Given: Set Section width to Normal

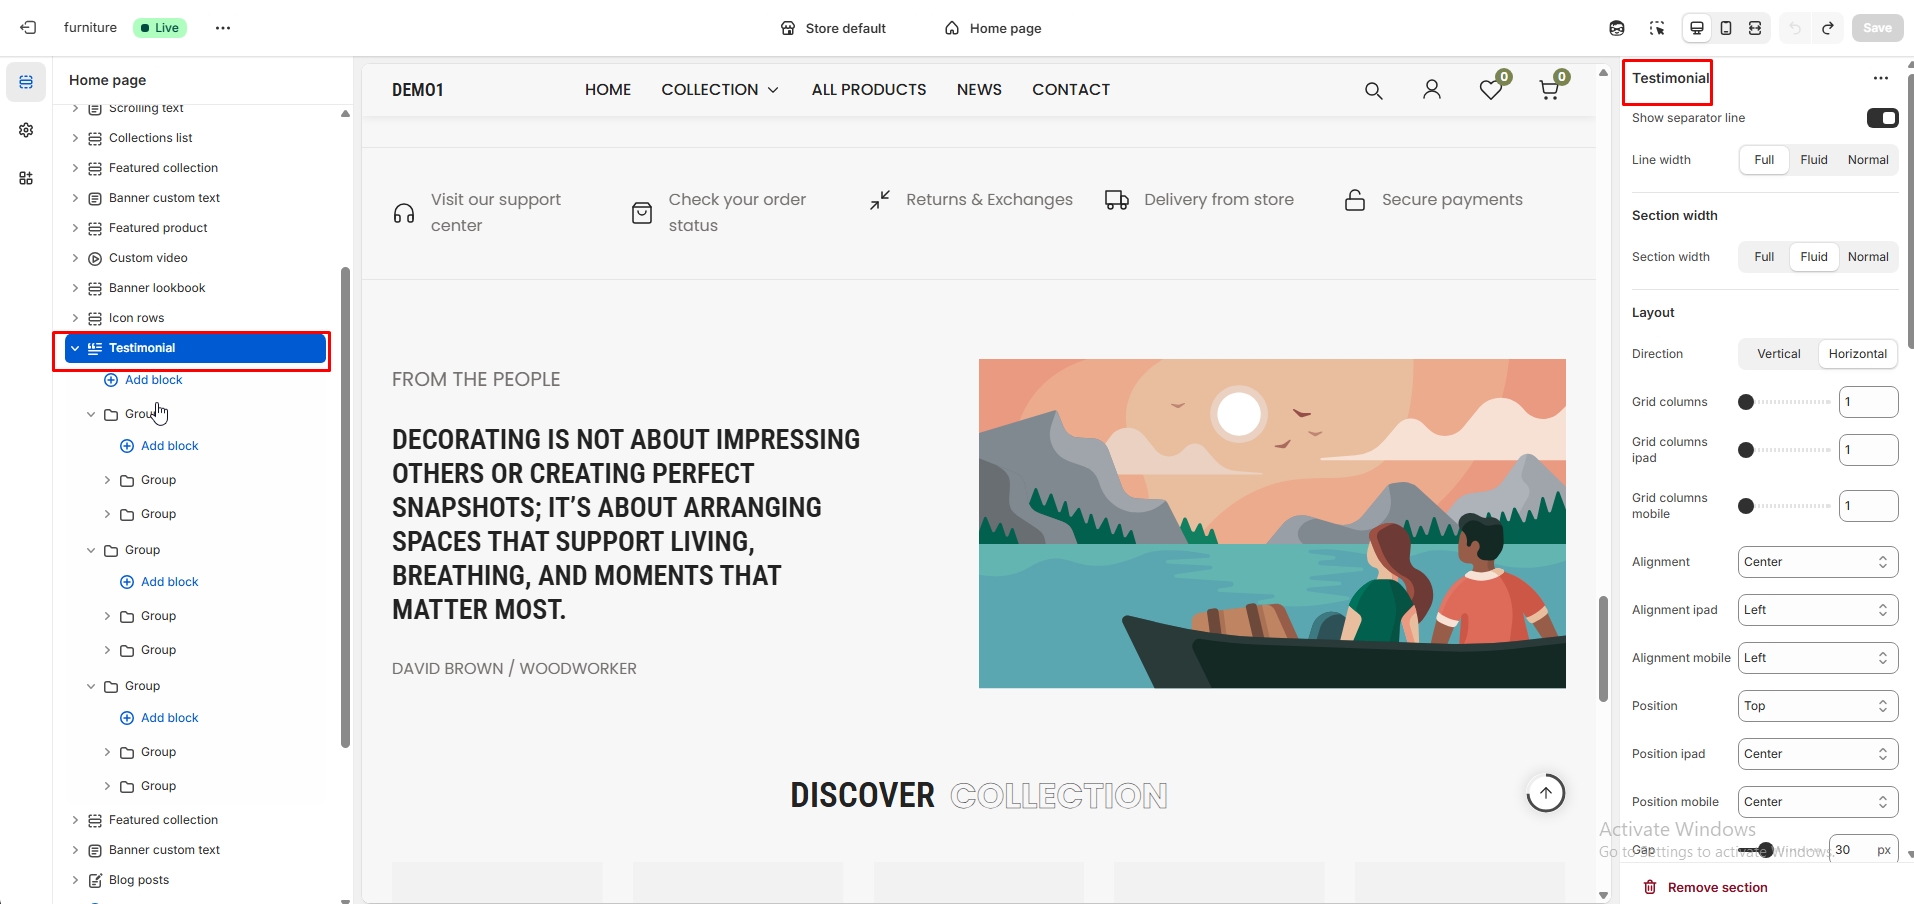Looking at the screenshot, I should coord(1867,257).
